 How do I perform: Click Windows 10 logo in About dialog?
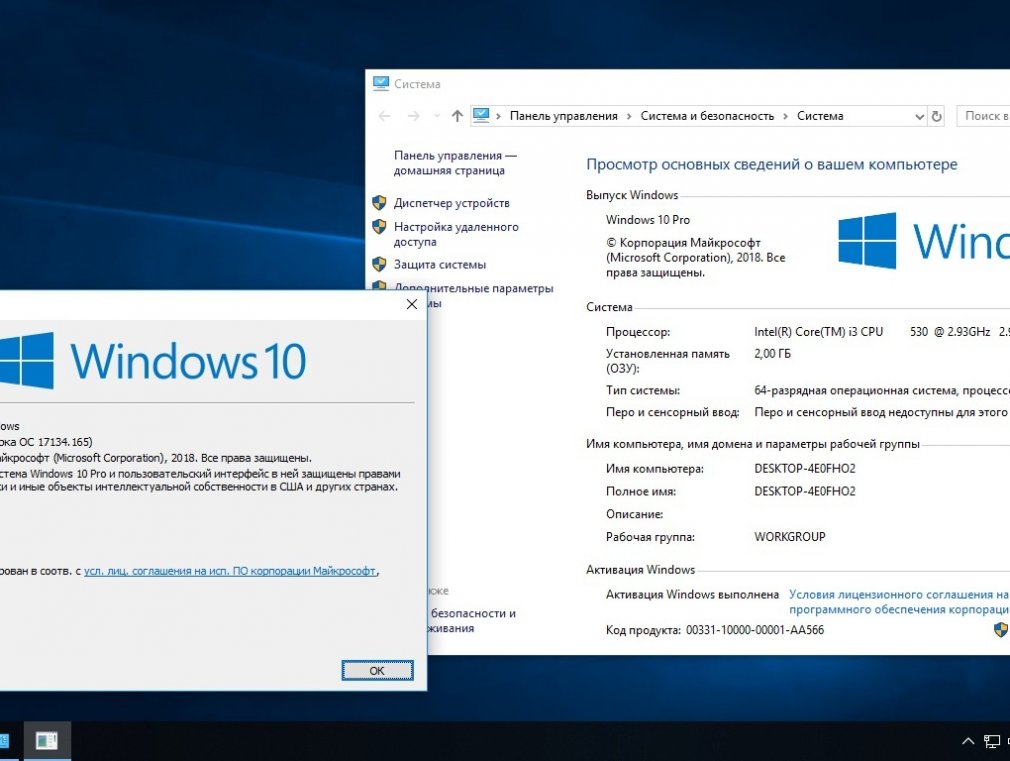pos(153,361)
